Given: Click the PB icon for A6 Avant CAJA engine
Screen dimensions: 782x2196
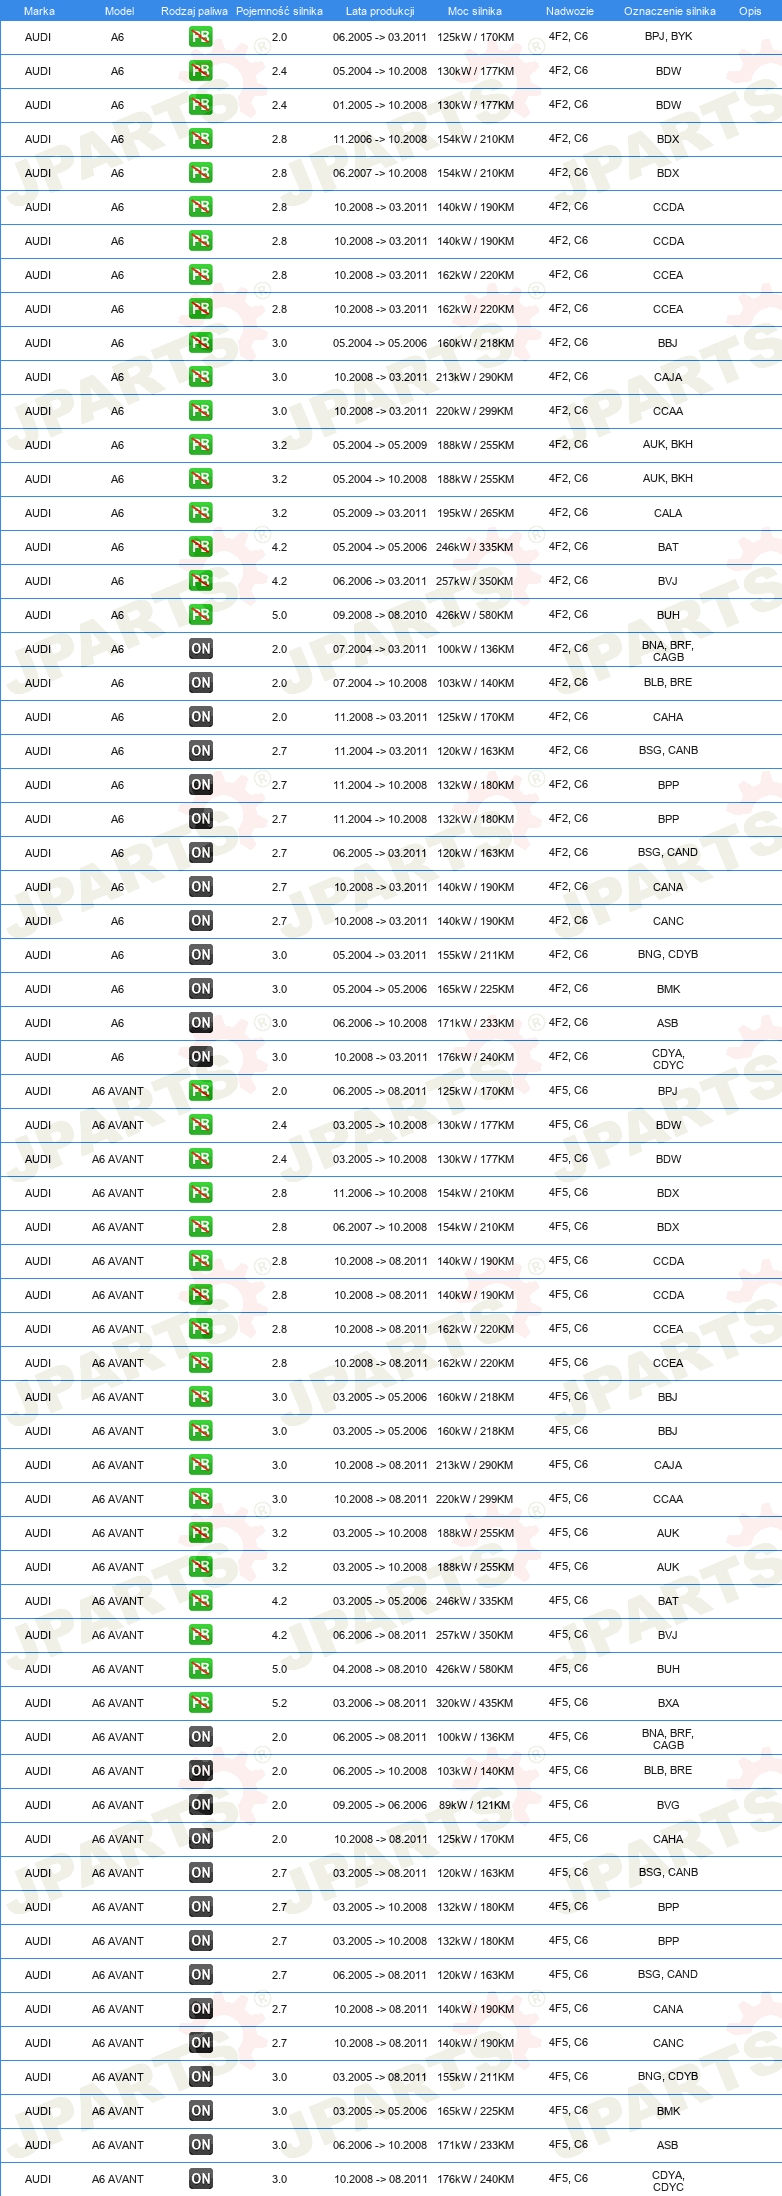Looking at the screenshot, I should pyautogui.click(x=200, y=1465).
